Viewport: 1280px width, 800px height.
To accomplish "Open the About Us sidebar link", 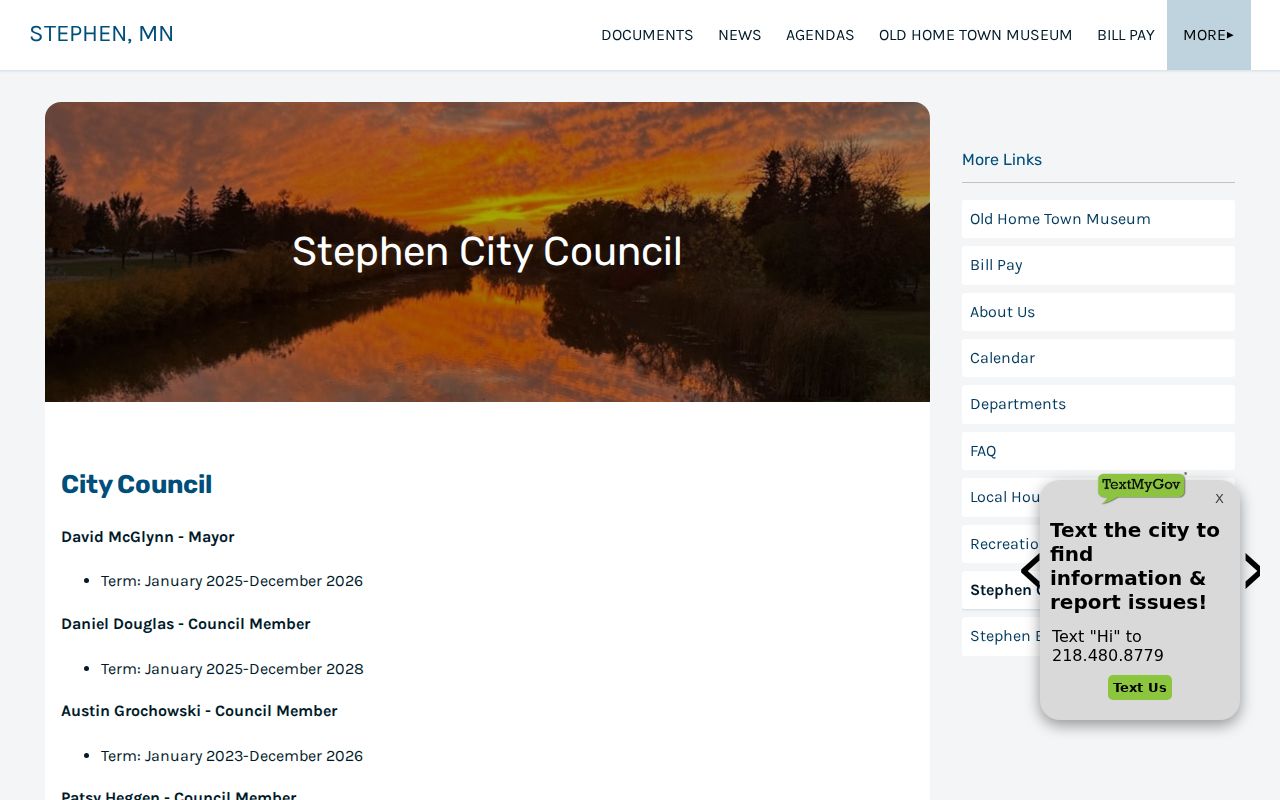I will coord(1098,312).
